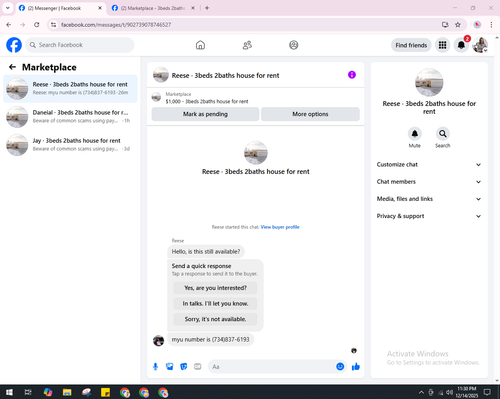Screen dimensions: 500x399
Task: Search within the conversation
Action: [443, 134]
